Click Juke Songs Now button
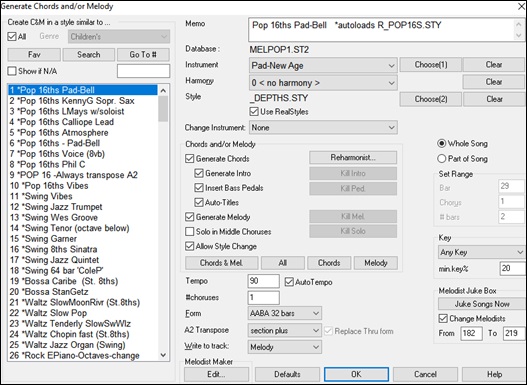This screenshot has height=385, width=527. coord(482,304)
